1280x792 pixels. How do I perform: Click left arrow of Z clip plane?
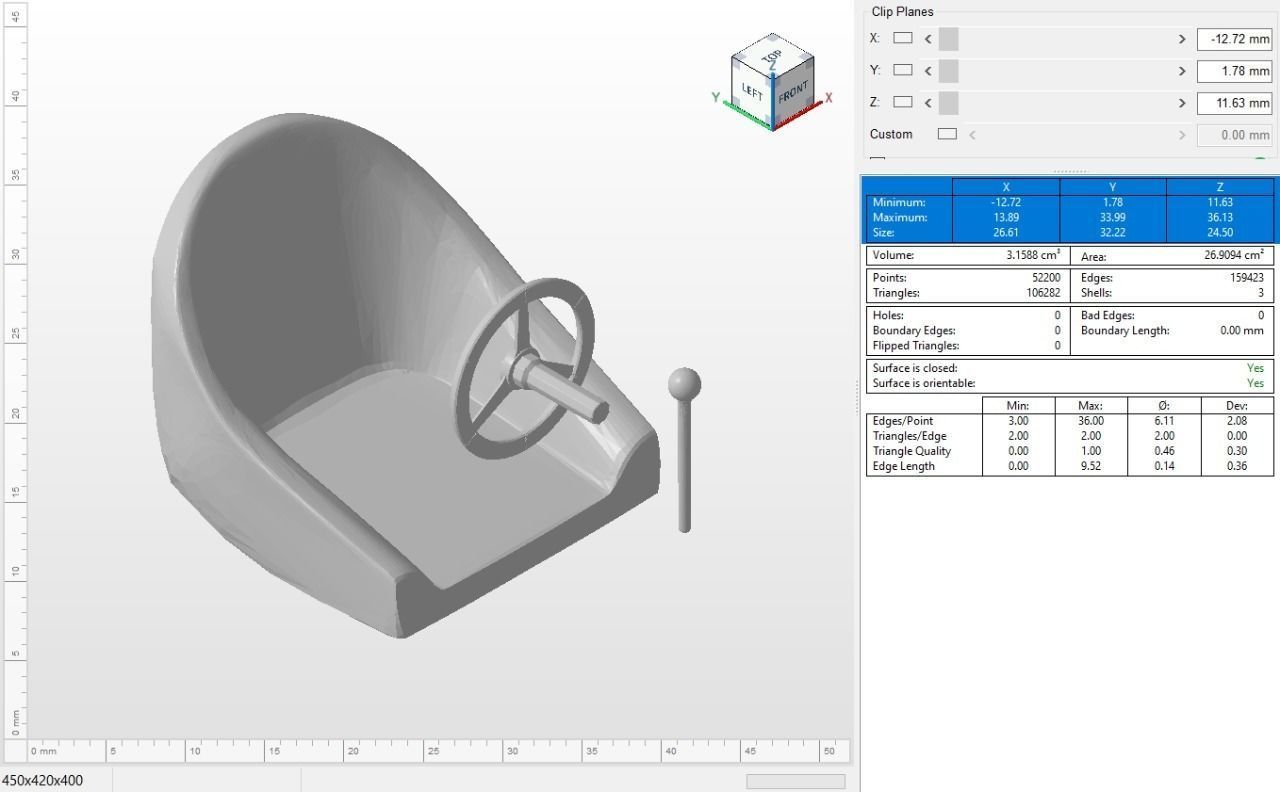pos(928,103)
